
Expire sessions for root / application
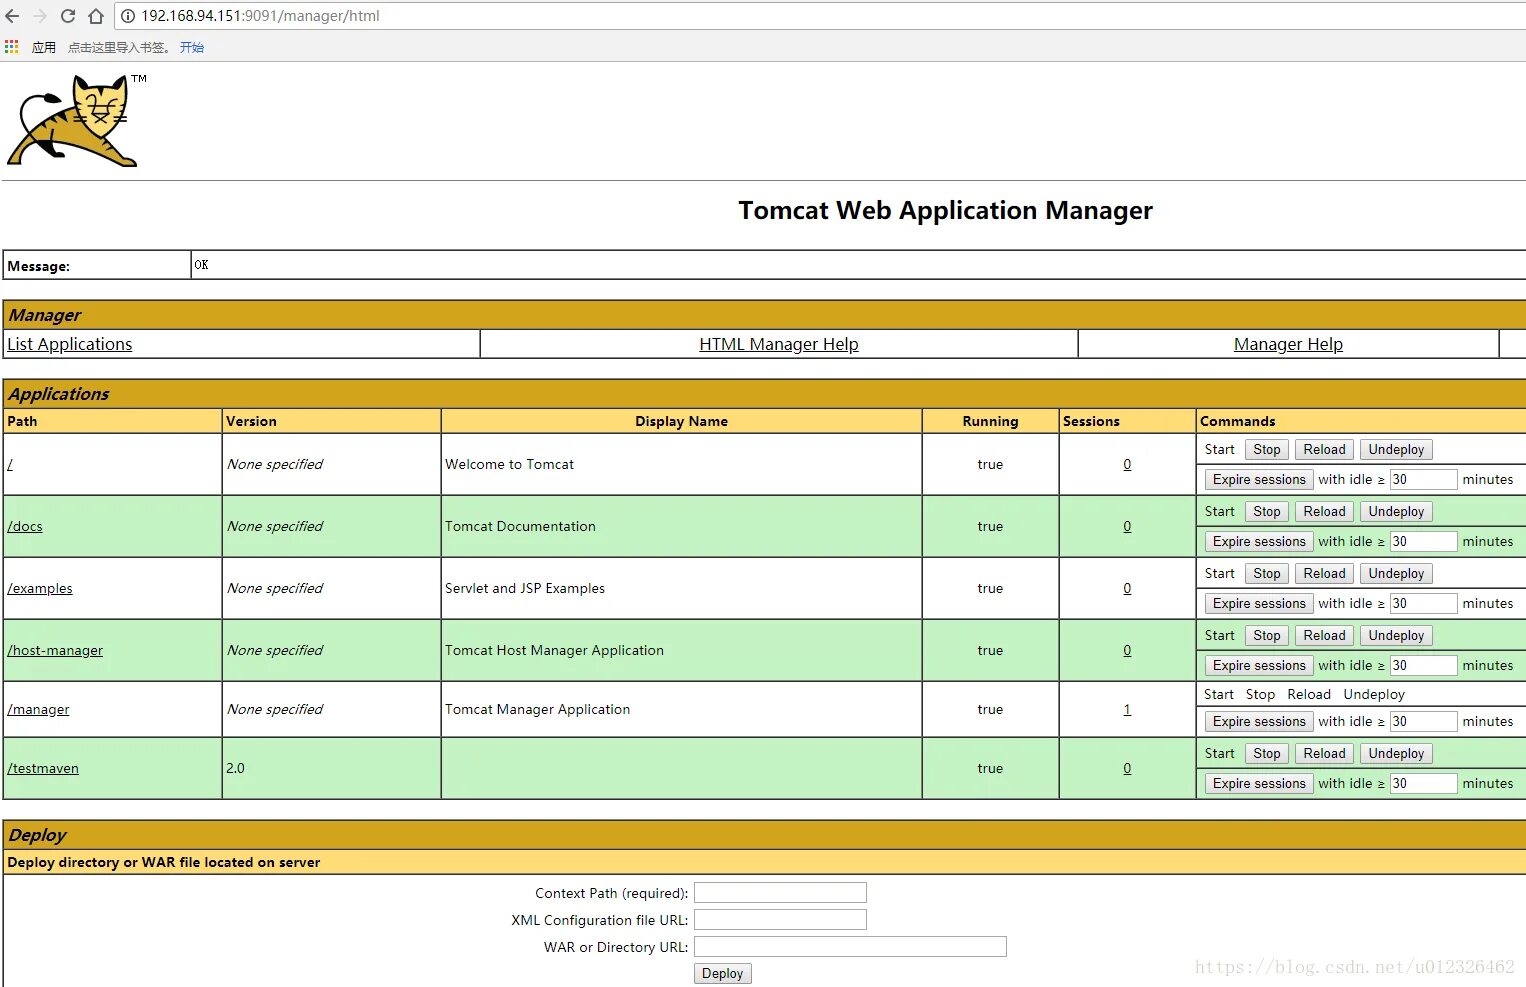(1259, 480)
